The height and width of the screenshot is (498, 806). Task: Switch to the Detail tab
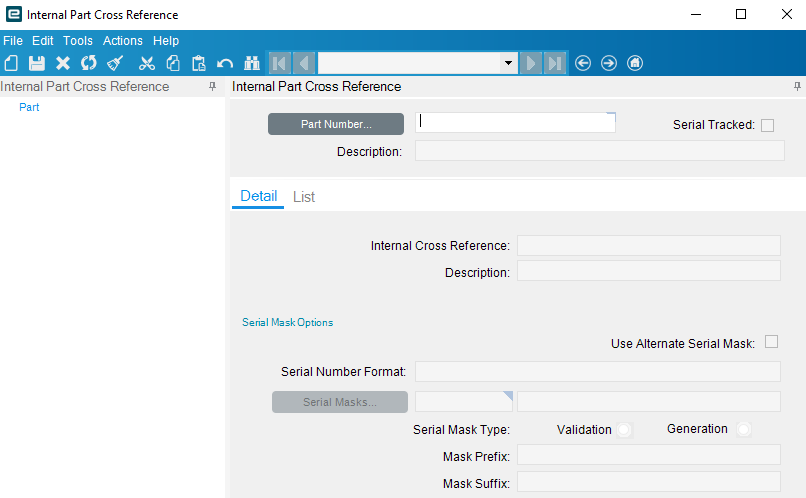pyautogui.click(x=259, y=196)
